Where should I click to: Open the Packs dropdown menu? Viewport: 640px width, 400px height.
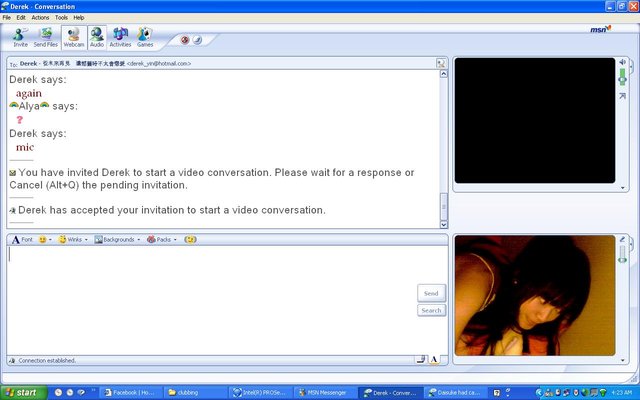click(x=163, y=240)
